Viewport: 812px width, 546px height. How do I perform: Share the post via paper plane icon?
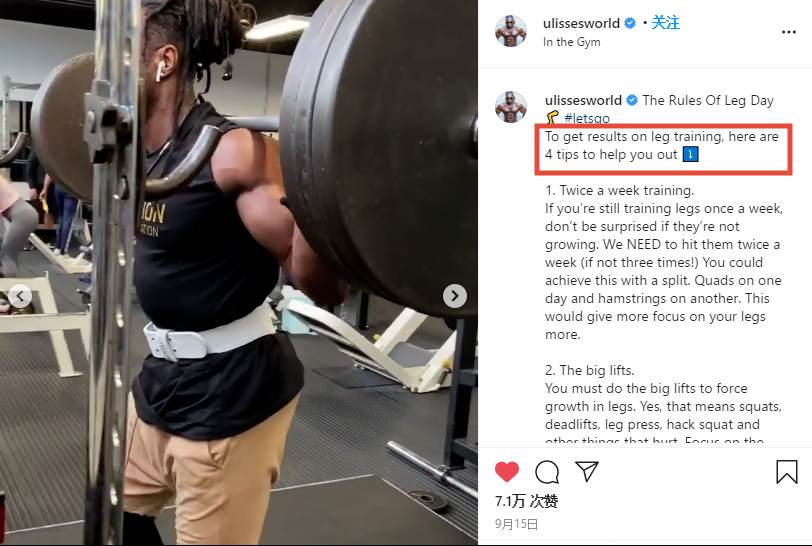(587, 471)
